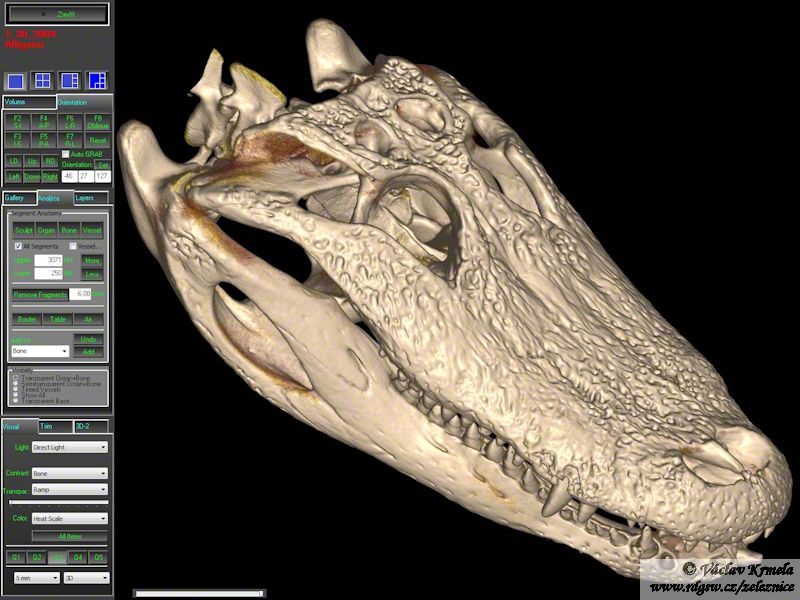
Task: Click the upper threshold field 3071
Action: pos(48,260)
